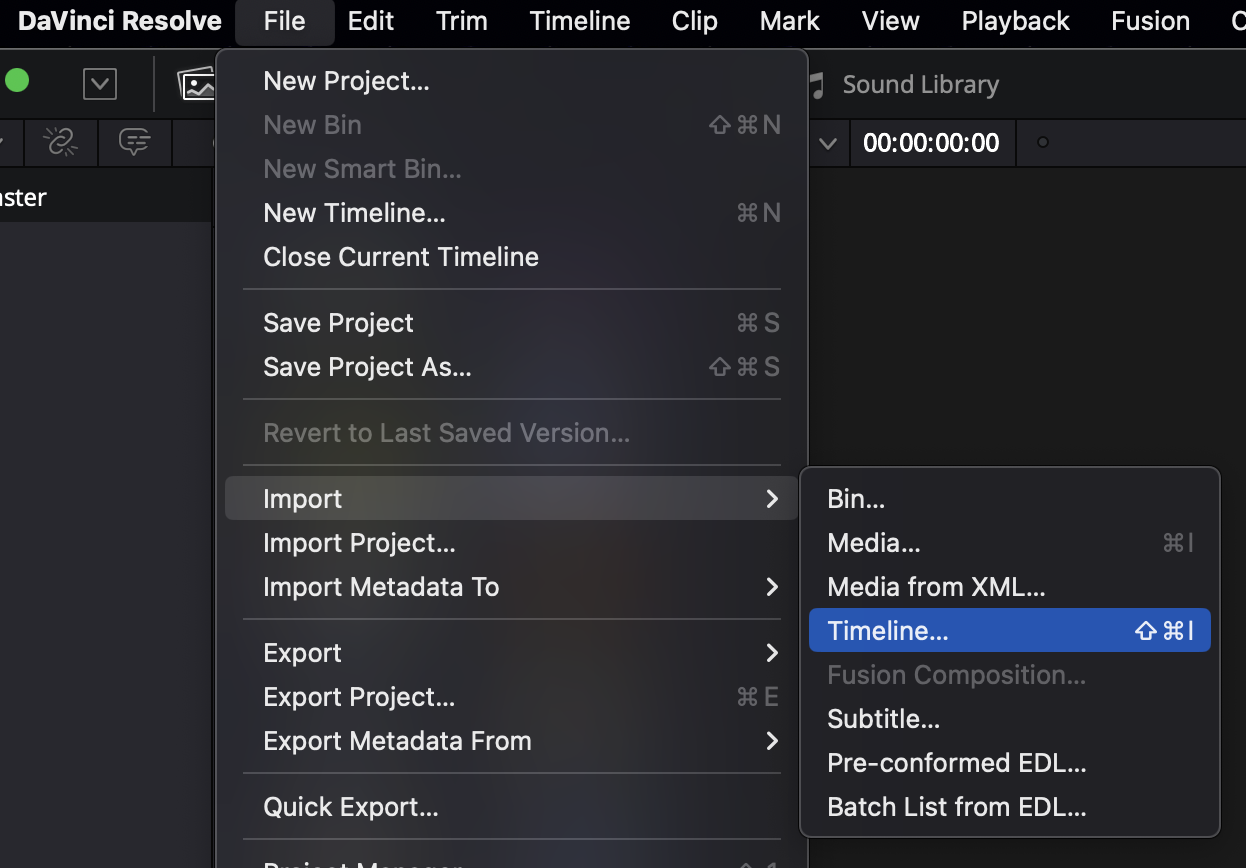
Task: Click the broken-link unlink icon
Action: coord(61,143)
